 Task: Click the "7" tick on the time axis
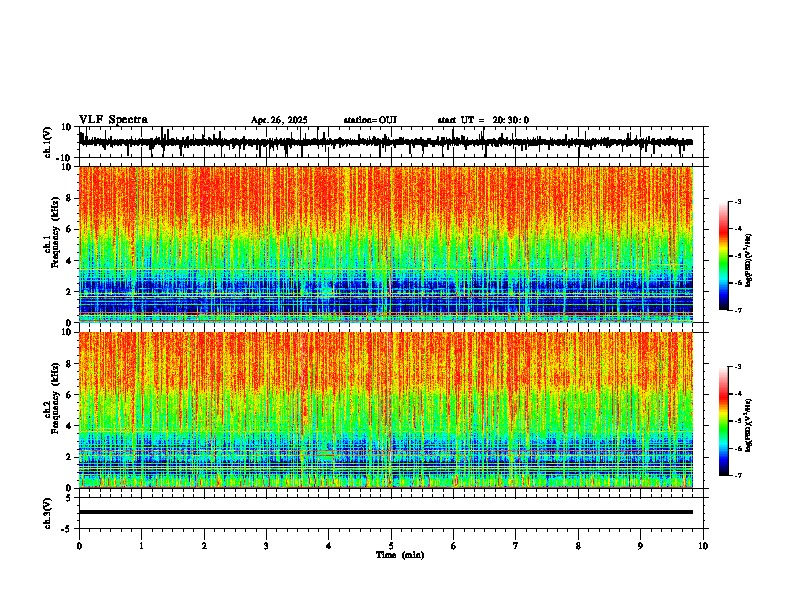pos(516,546)
